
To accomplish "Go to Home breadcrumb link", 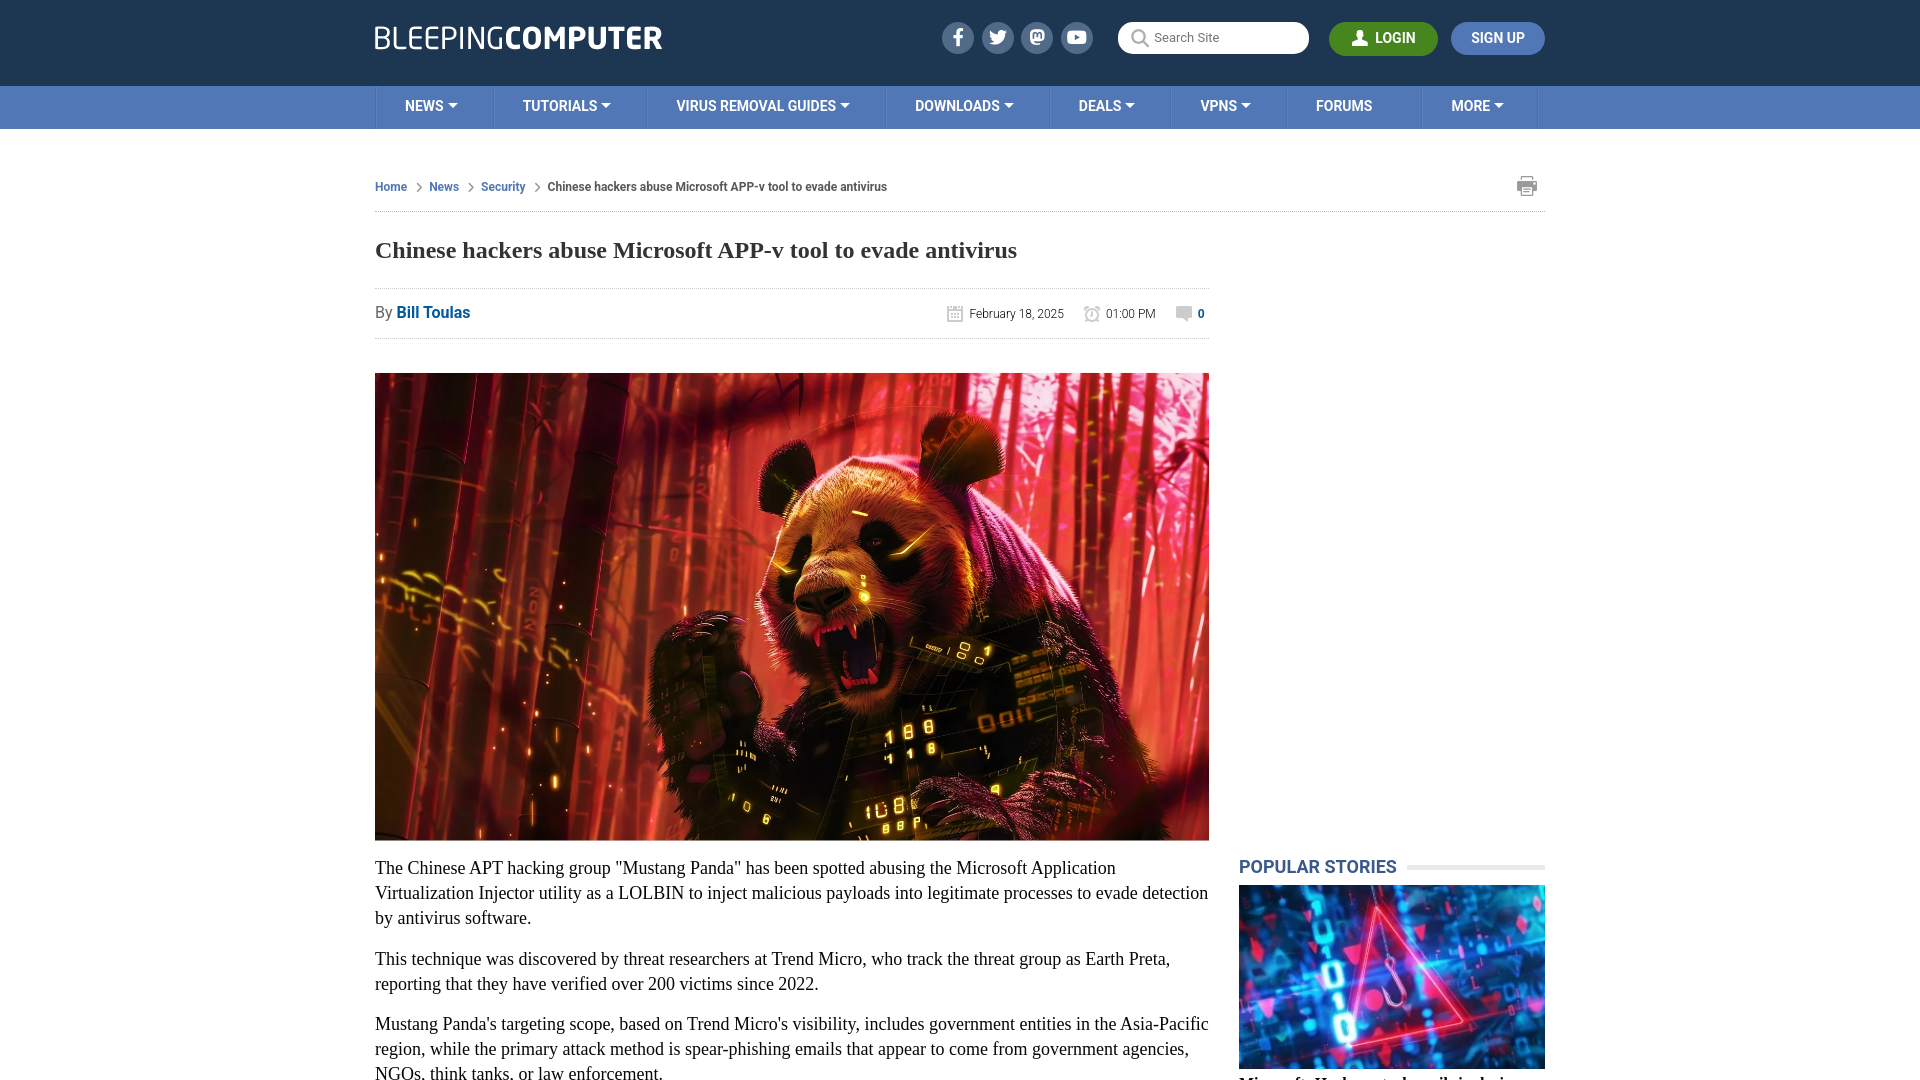I will [x=391, y=187].
